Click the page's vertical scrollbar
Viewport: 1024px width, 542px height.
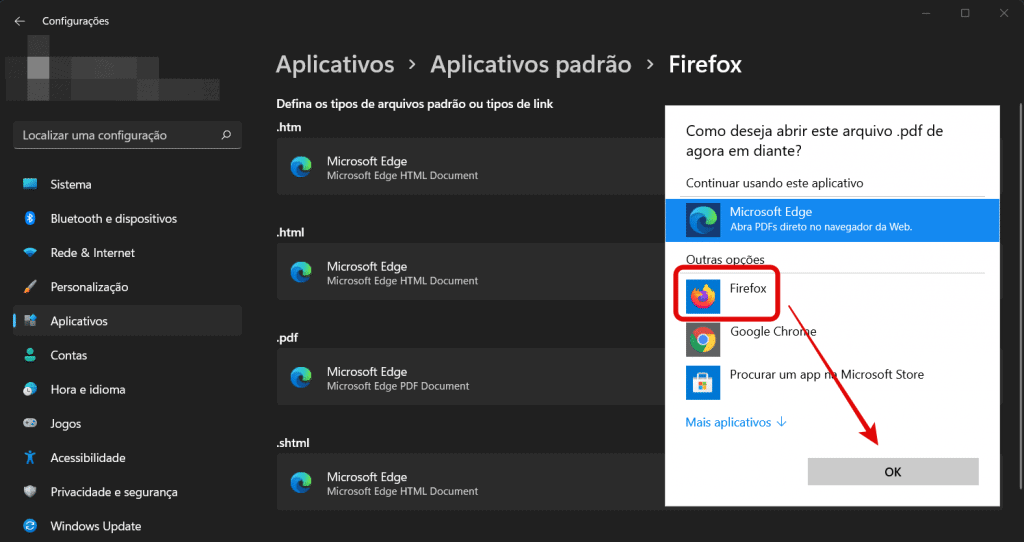(x=1020, y=296)
